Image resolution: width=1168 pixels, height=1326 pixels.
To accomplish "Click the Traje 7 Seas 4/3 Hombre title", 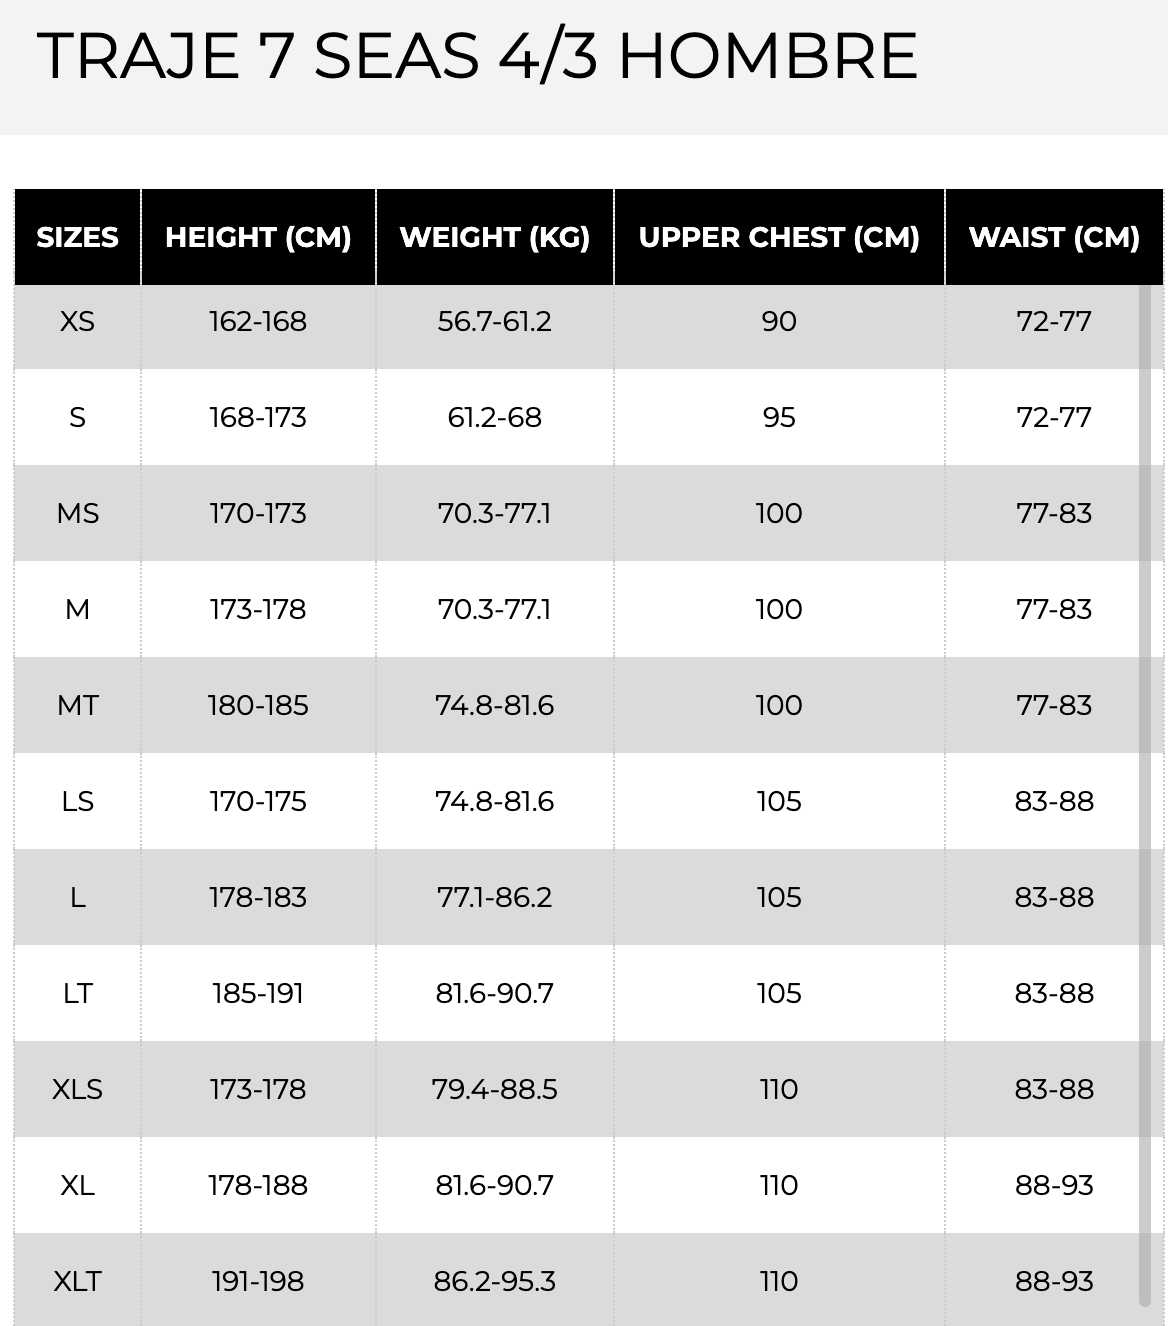I will click(x=477, y=55).
